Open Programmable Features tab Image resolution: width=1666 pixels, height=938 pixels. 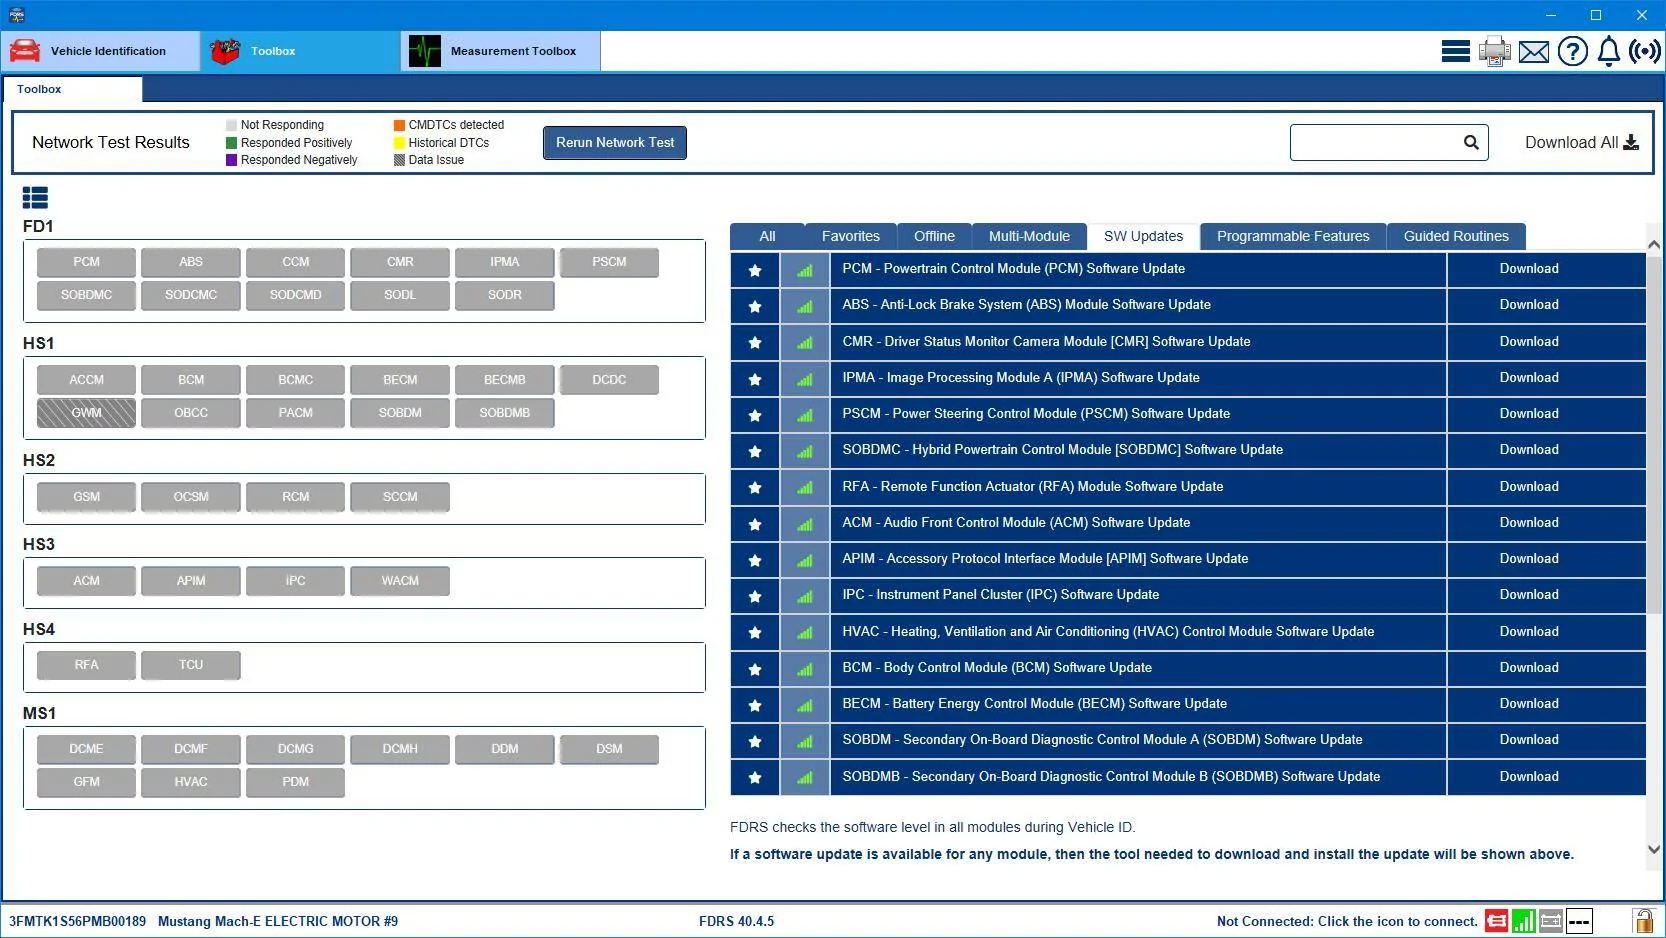coord(1293,236)
